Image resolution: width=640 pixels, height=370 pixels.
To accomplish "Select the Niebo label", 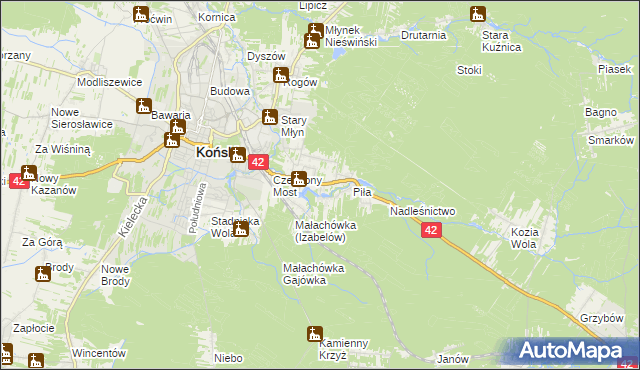I will click(228, 358).
